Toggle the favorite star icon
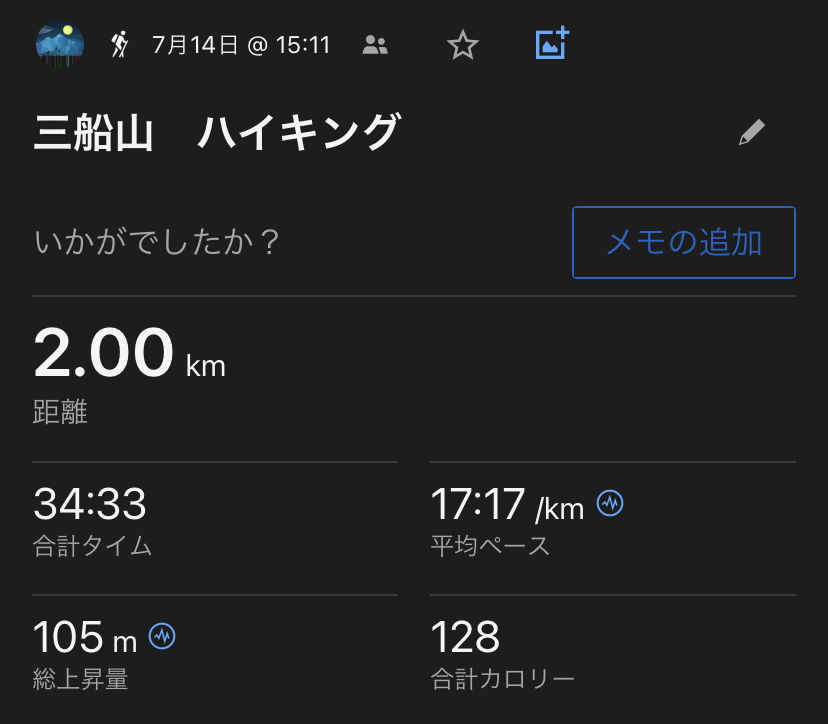 (462, 44)
